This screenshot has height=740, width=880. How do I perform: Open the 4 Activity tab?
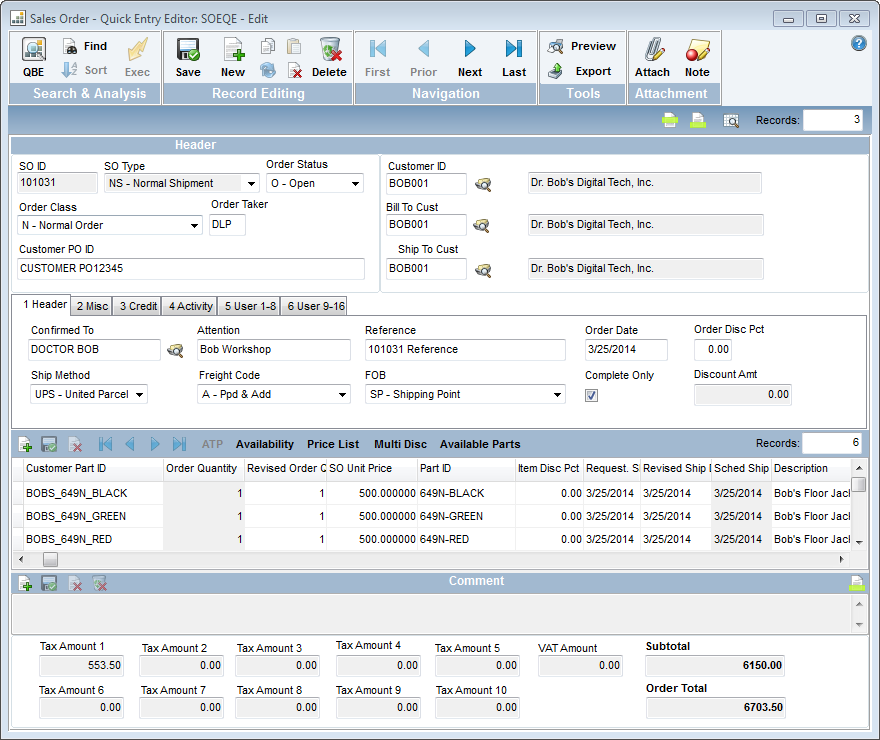[x=190, y=306]
